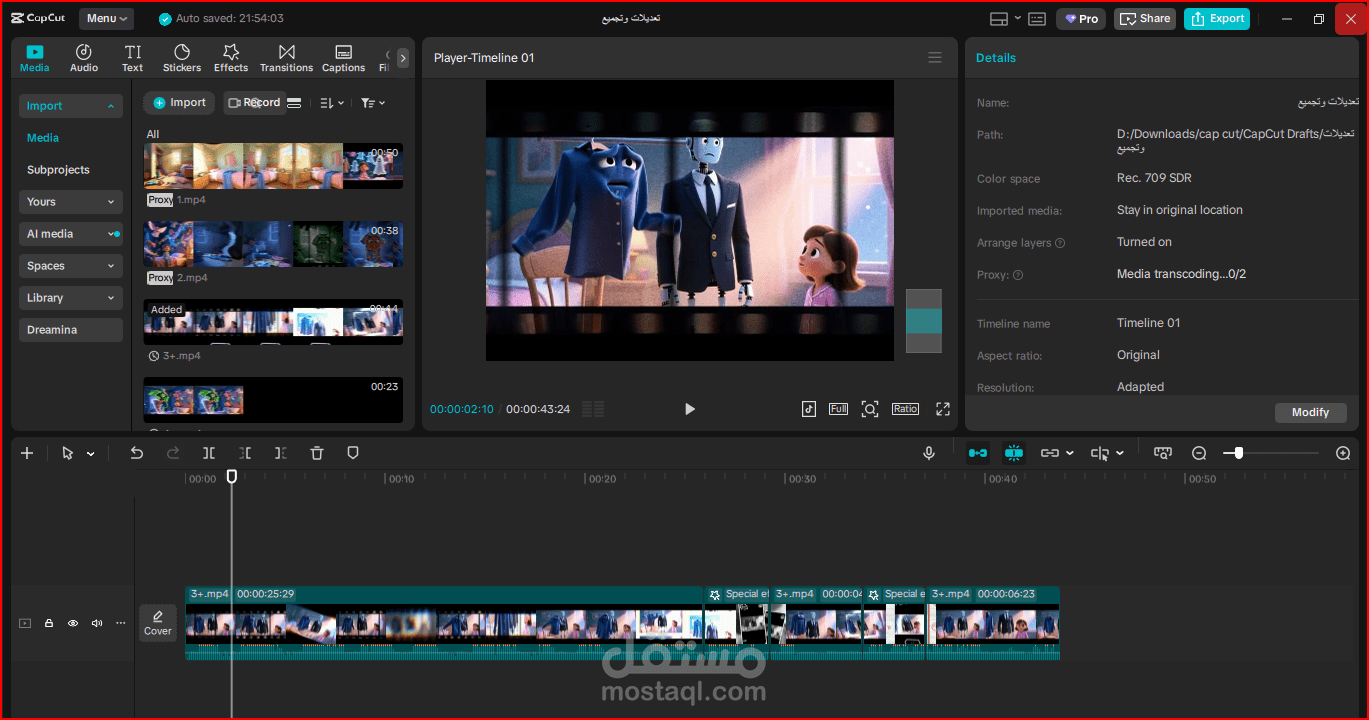Lock the main video track
Screen dimensions: 1369x720
click(49, 623)
